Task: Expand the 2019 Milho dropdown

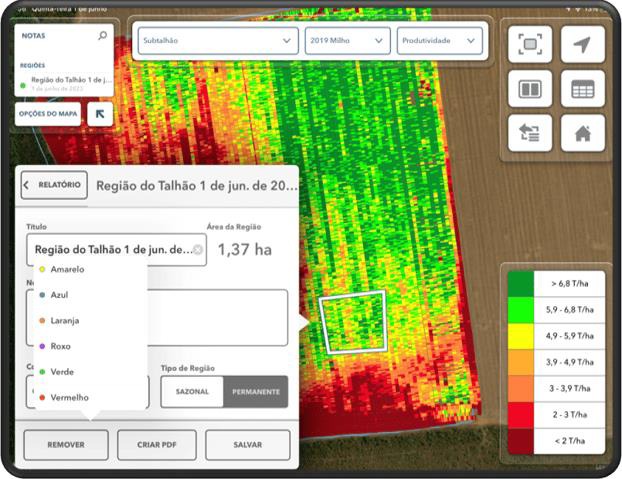Action: pos(347,41)
